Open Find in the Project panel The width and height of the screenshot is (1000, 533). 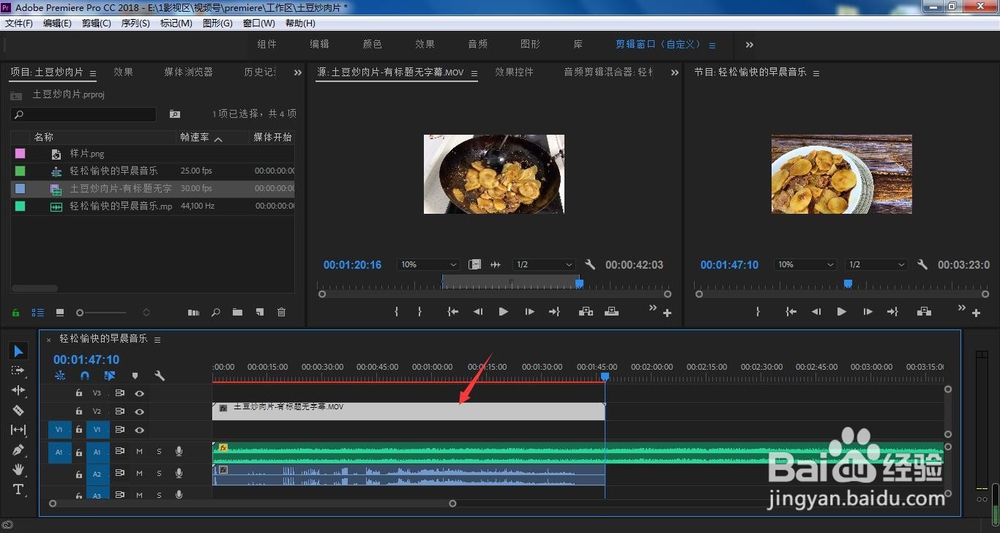click(216, 312)
